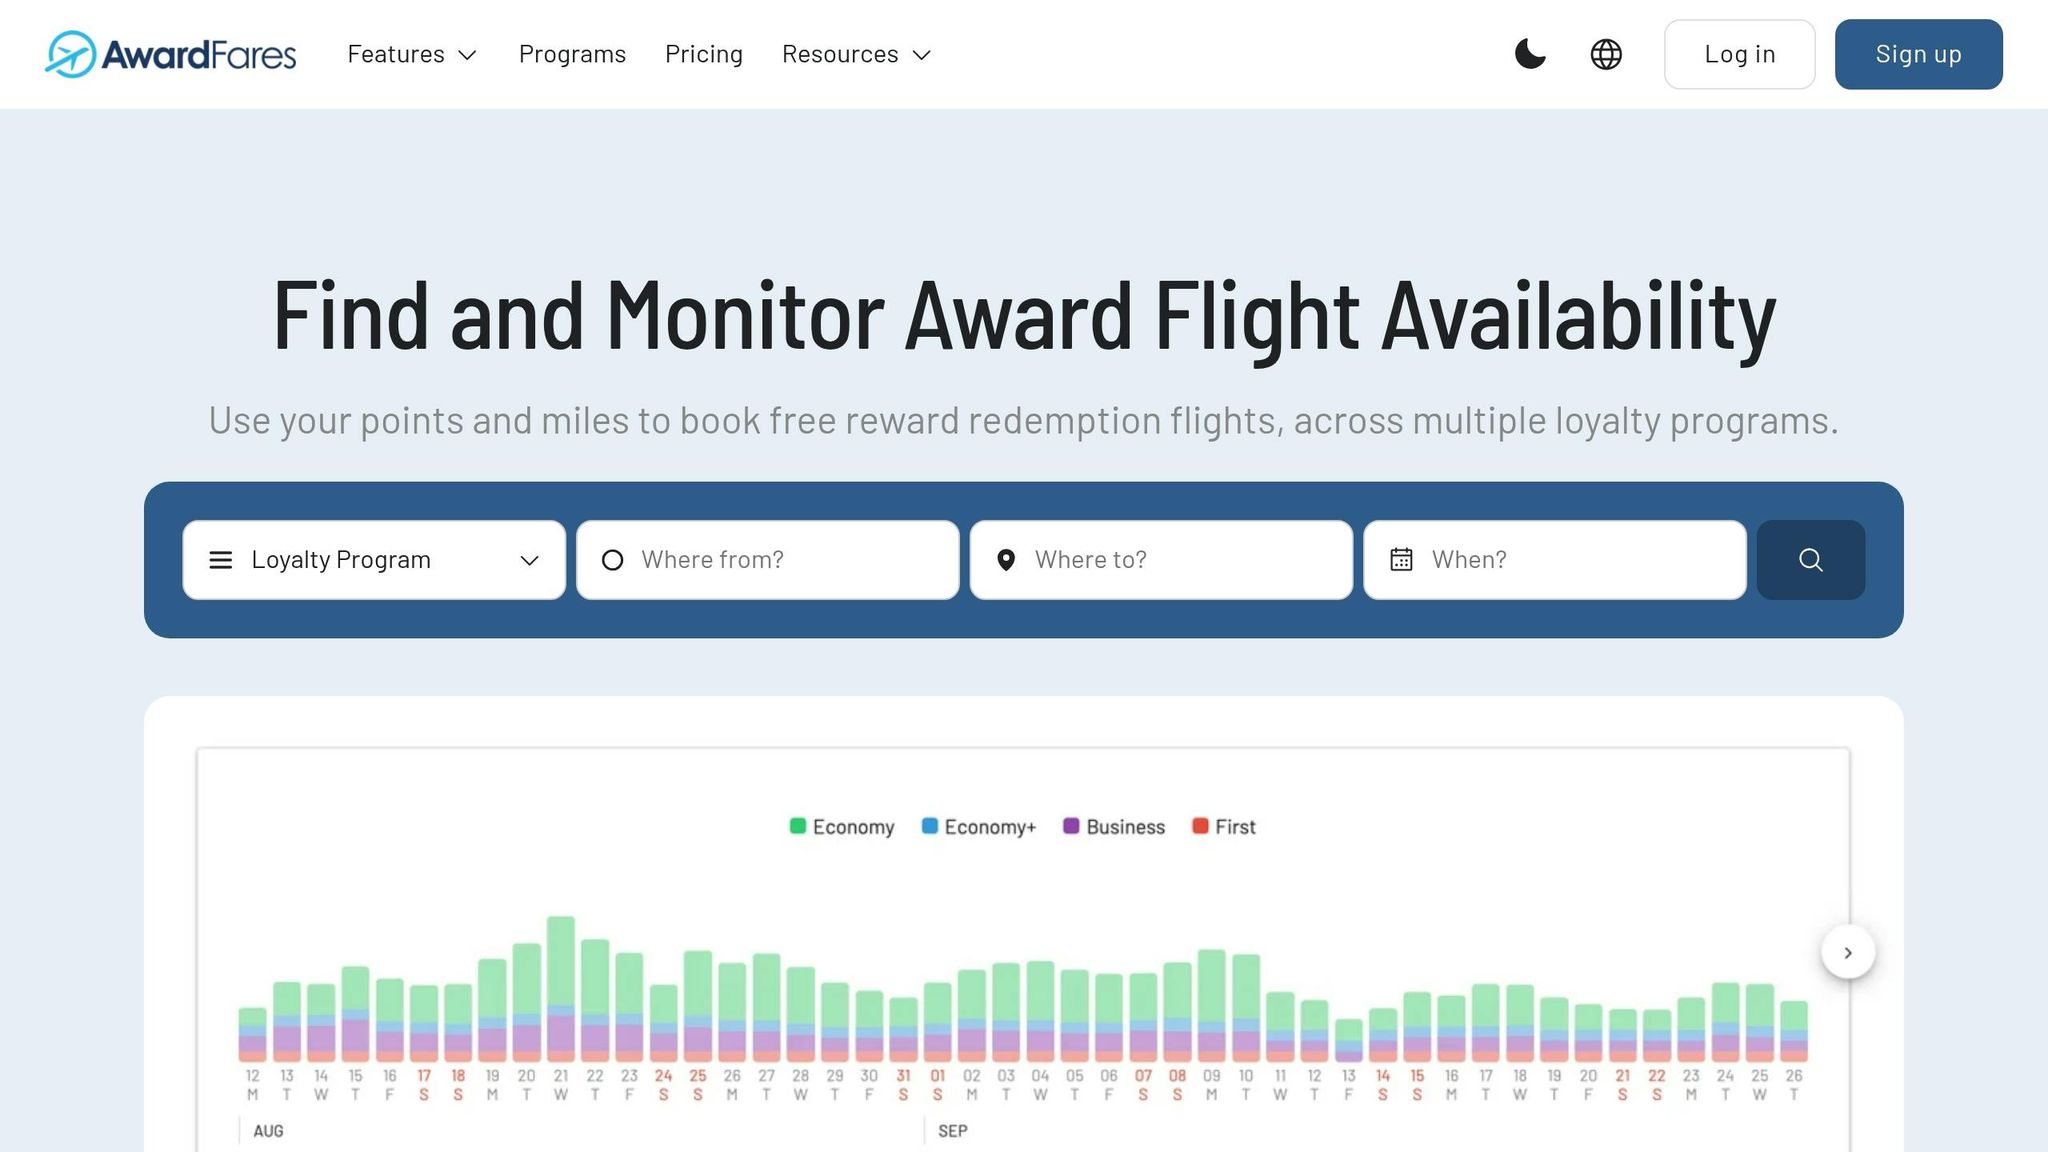Image resolution: width=2048 pixels, height=1152 pixels.
Task: Expand the Features menu
Action: pyautogui.click(x=412, y=54)
